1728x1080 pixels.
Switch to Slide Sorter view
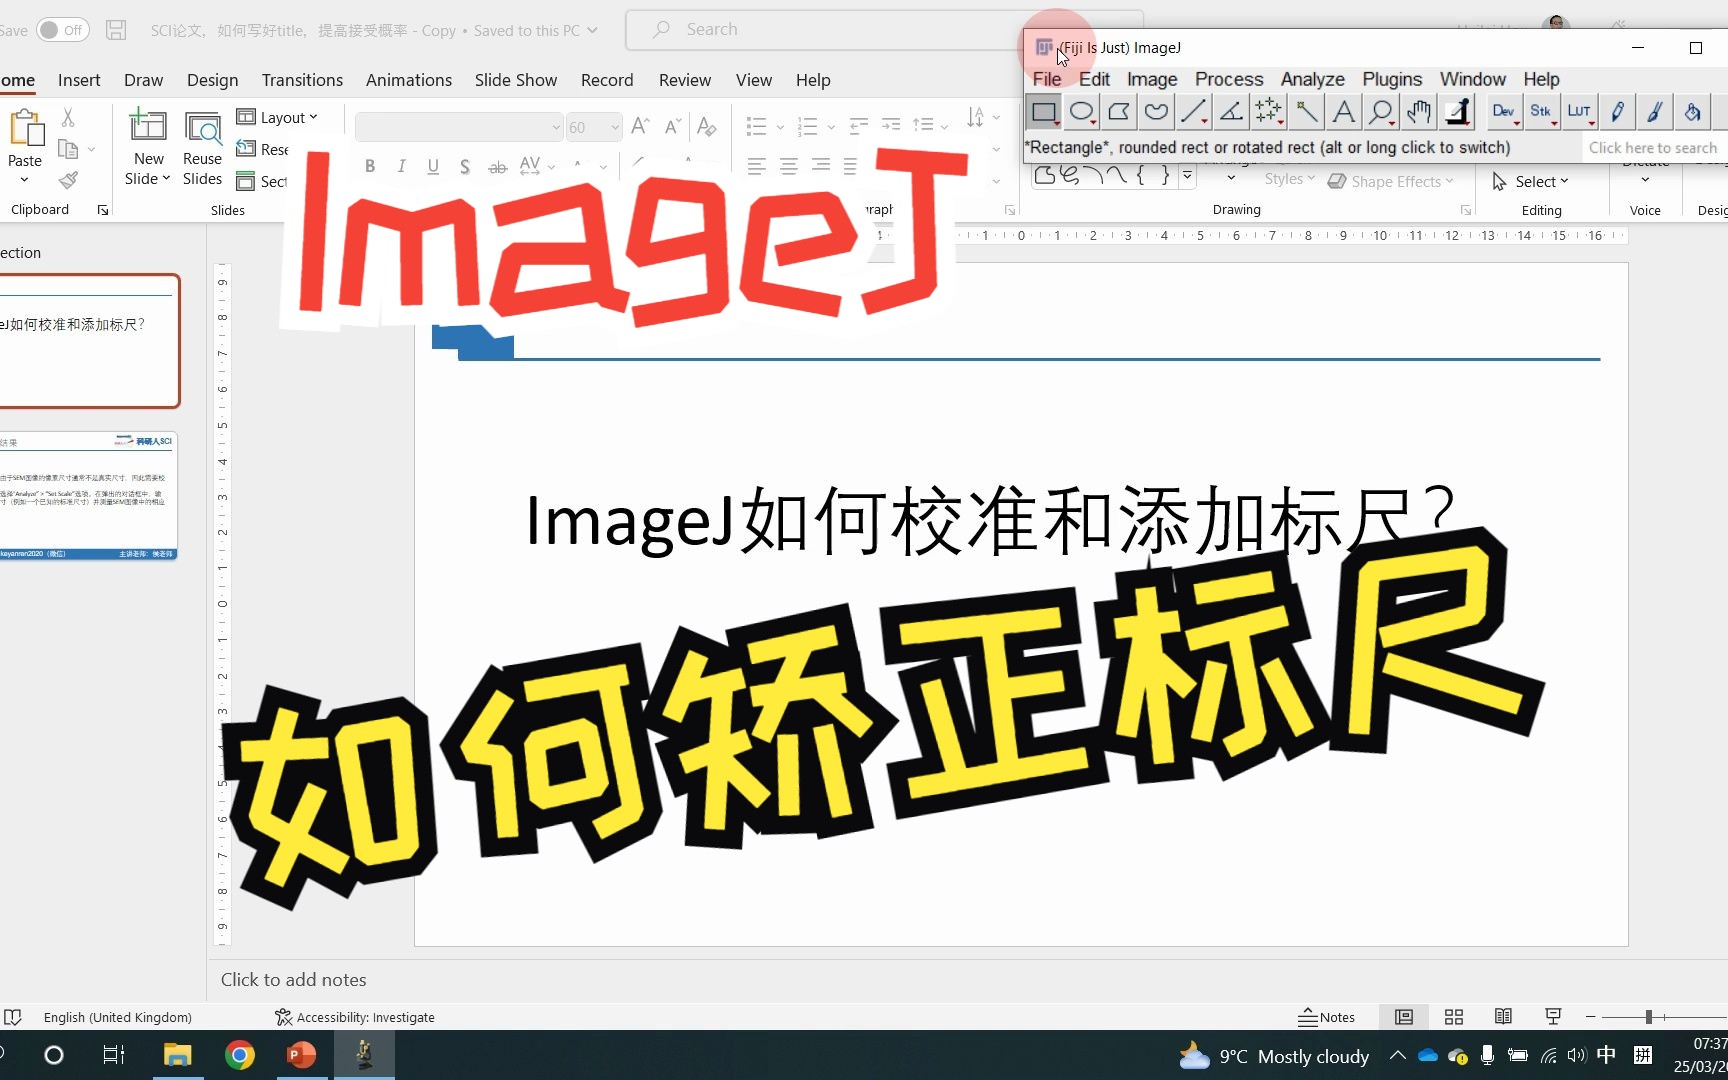click(1454, 1017)
